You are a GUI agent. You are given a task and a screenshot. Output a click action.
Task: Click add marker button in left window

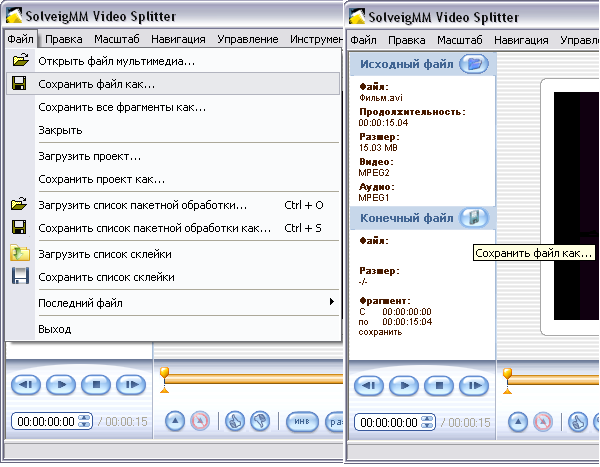pos(175,421)
